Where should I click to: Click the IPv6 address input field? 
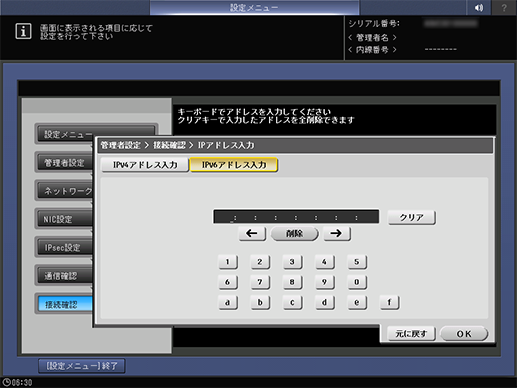point(296,217)
